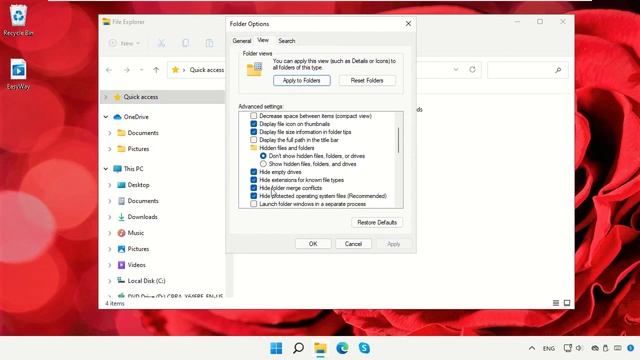Enable Display the full path in title bar
The image size is (640, 360).
[x=253, y=140]
